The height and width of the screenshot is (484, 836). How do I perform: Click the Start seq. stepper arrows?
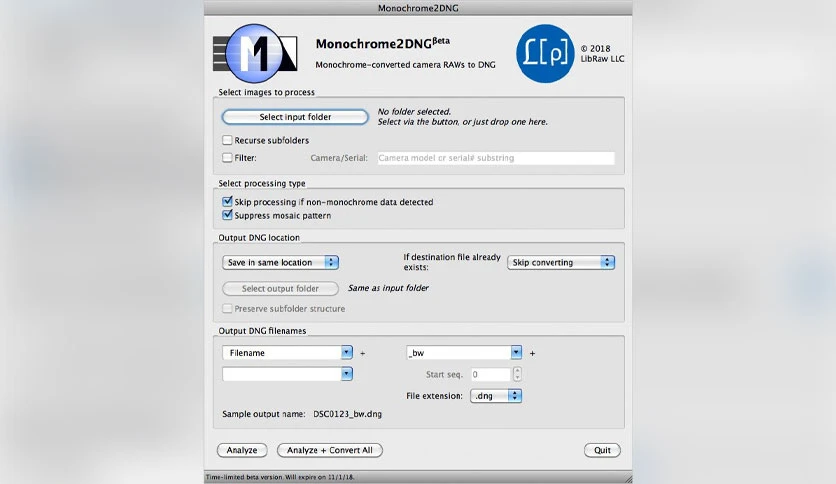517,374
